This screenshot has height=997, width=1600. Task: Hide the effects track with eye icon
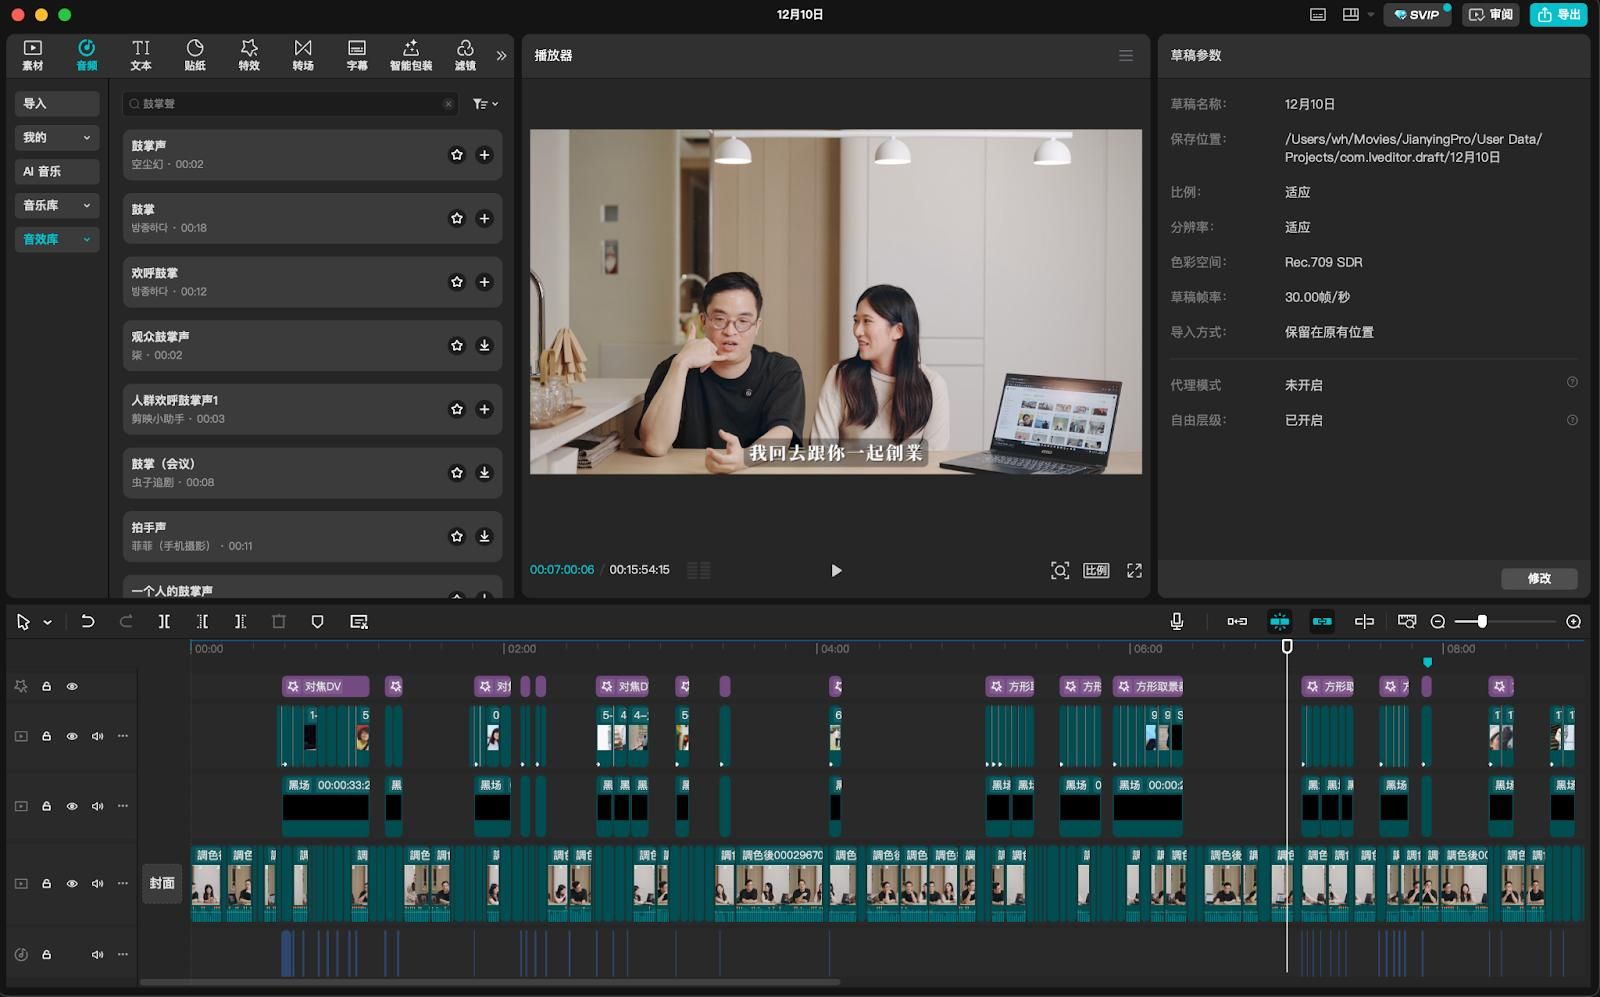point(72,687)
